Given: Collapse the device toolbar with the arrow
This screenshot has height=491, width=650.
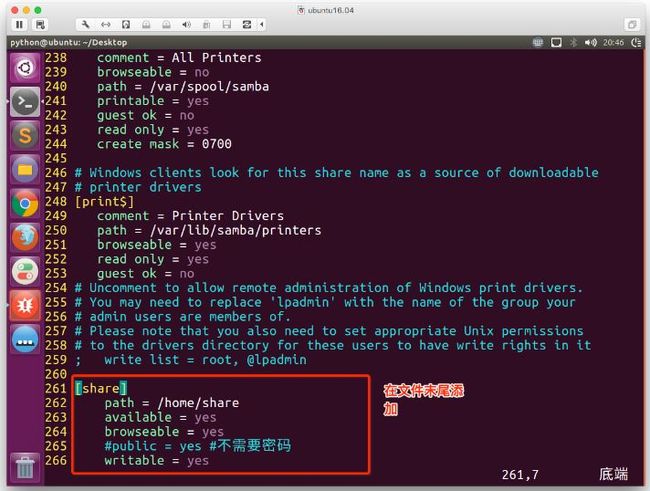Looking at the screenshot, I should pyautogui.click(x=262, y=24).
